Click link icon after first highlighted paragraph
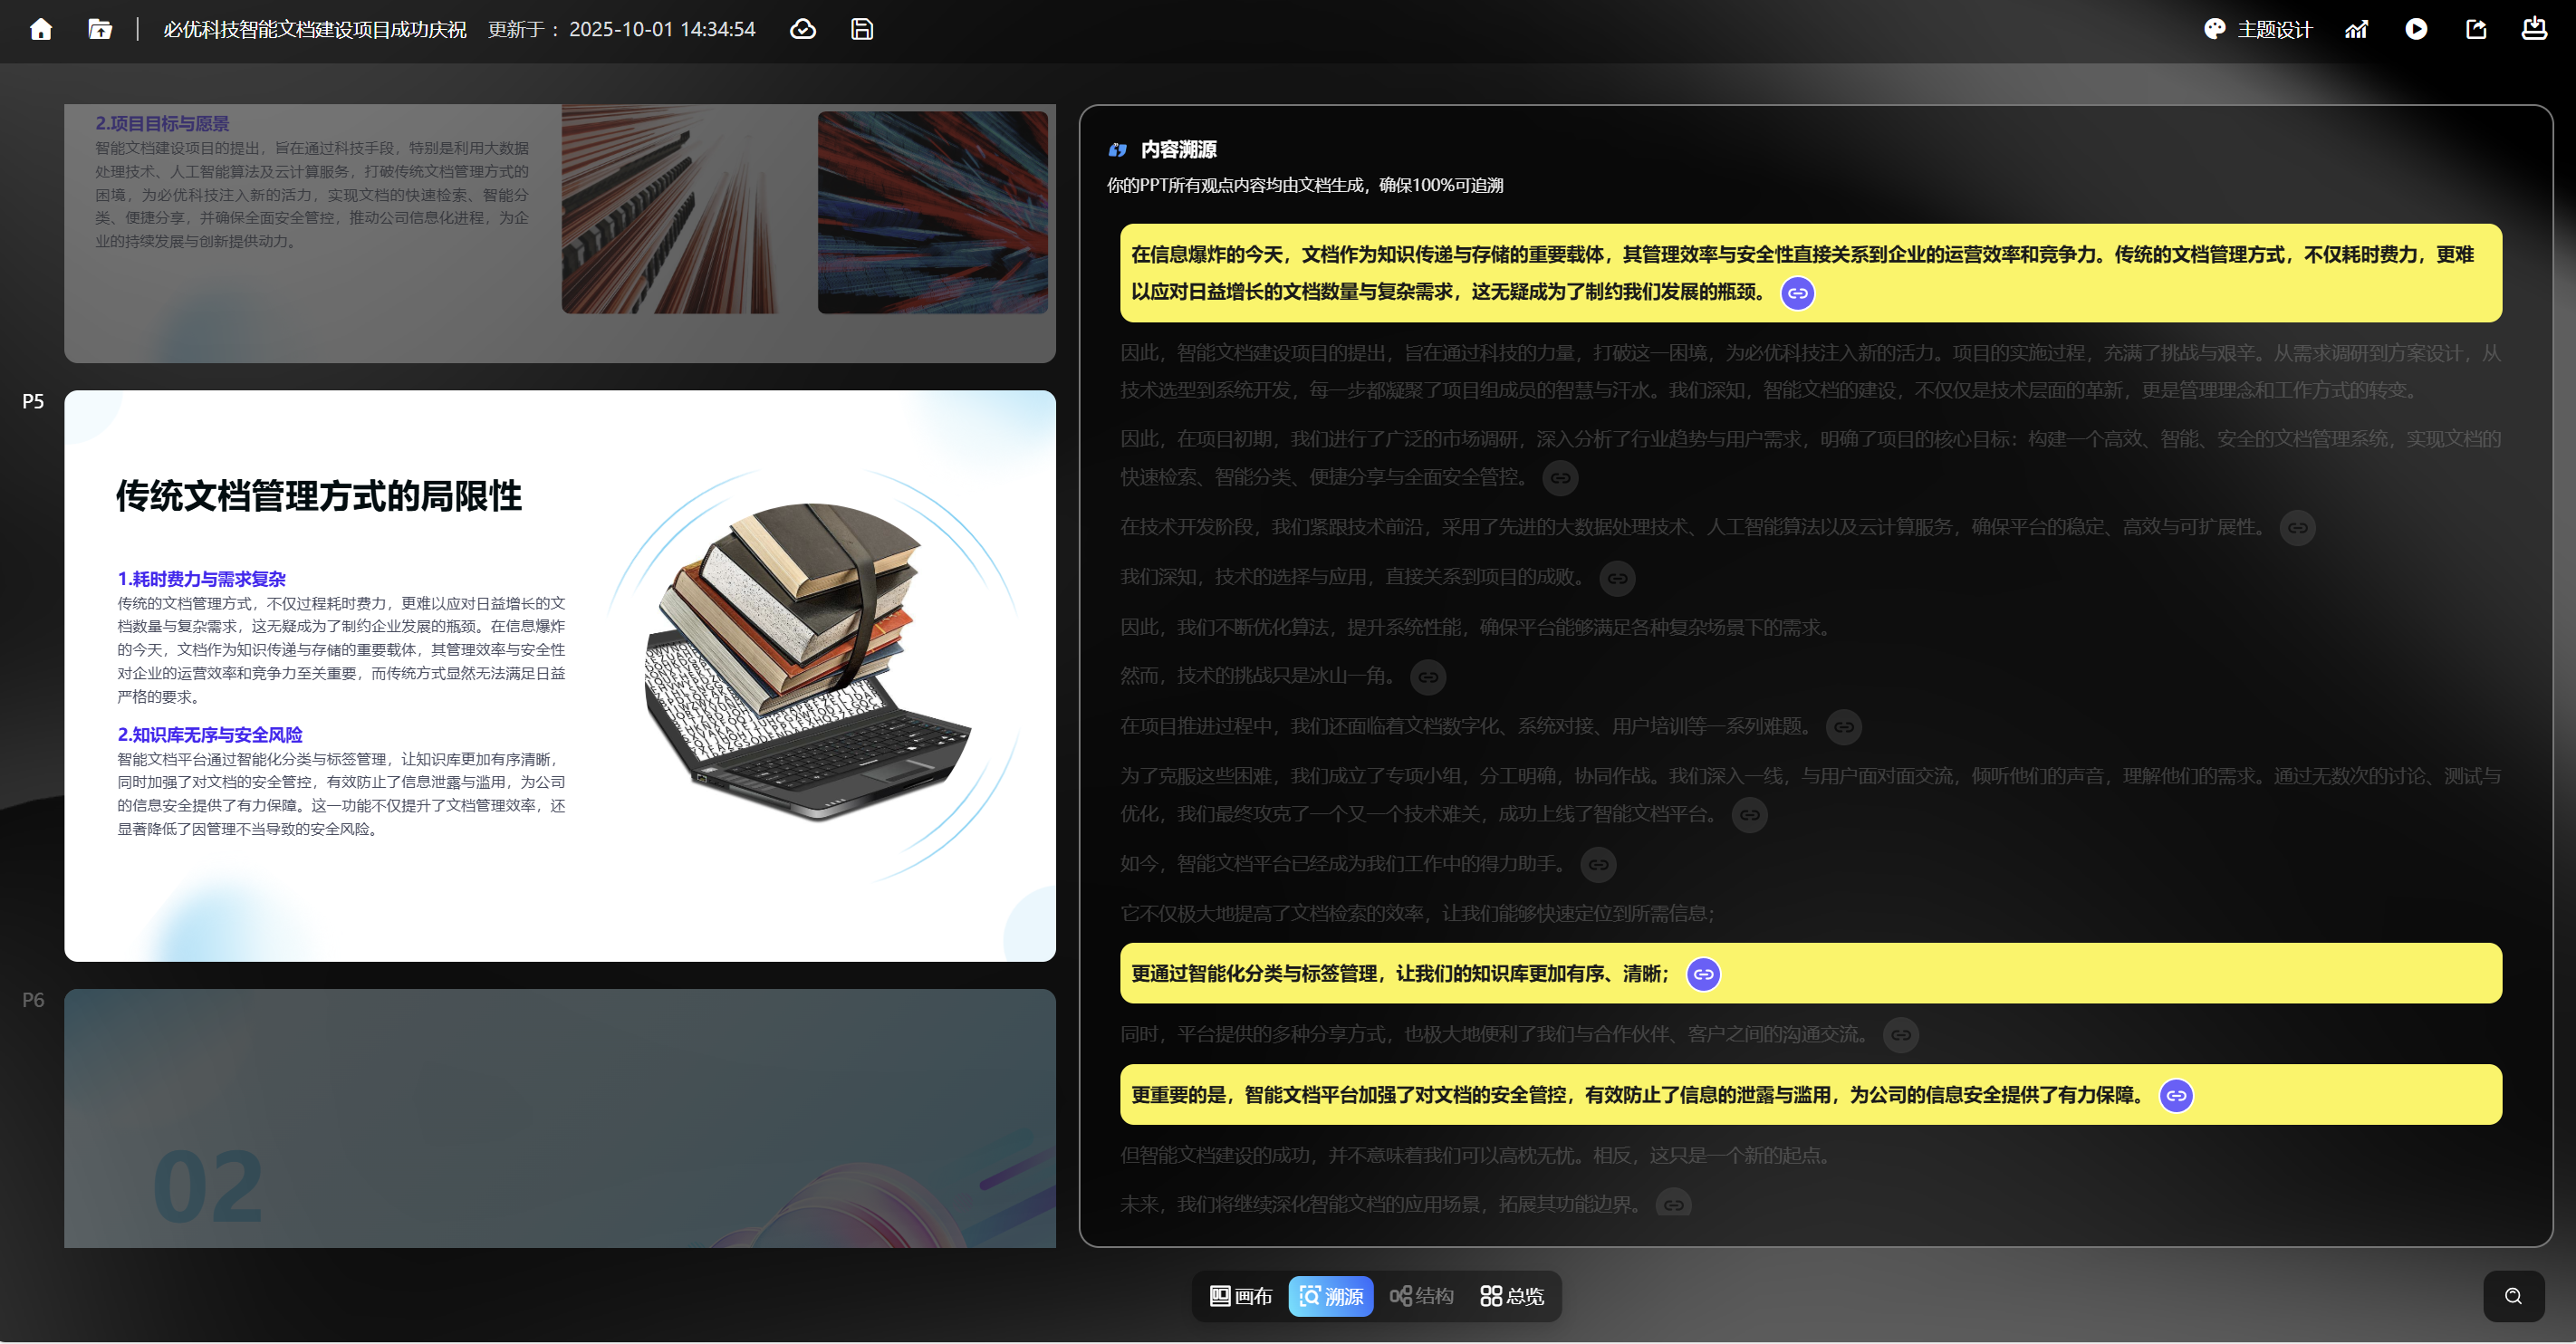This screenshot has width=2576, height=1344. pyautogui.click(x=1797, y=293)
